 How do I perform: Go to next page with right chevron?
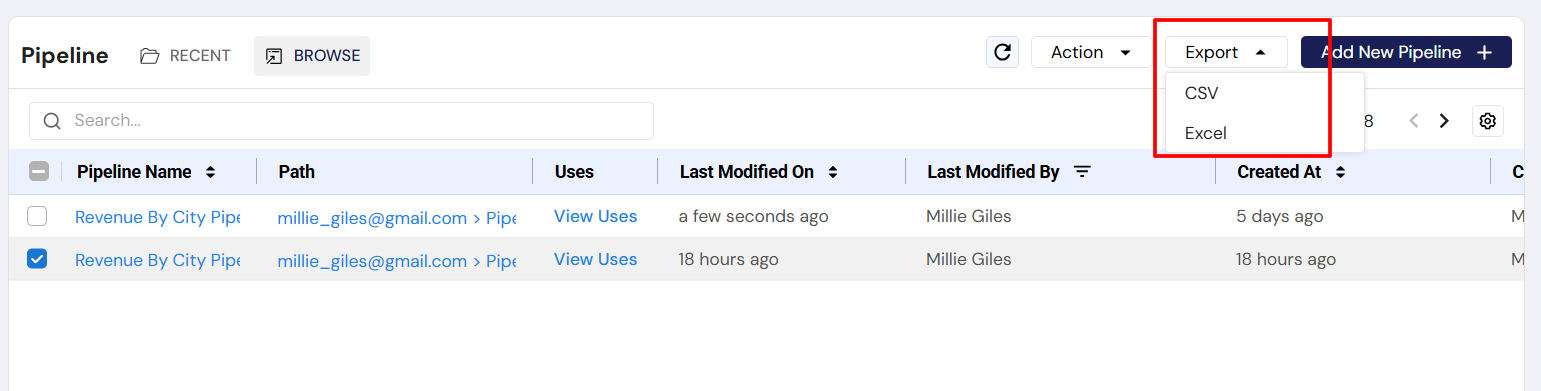[1444, 121]
